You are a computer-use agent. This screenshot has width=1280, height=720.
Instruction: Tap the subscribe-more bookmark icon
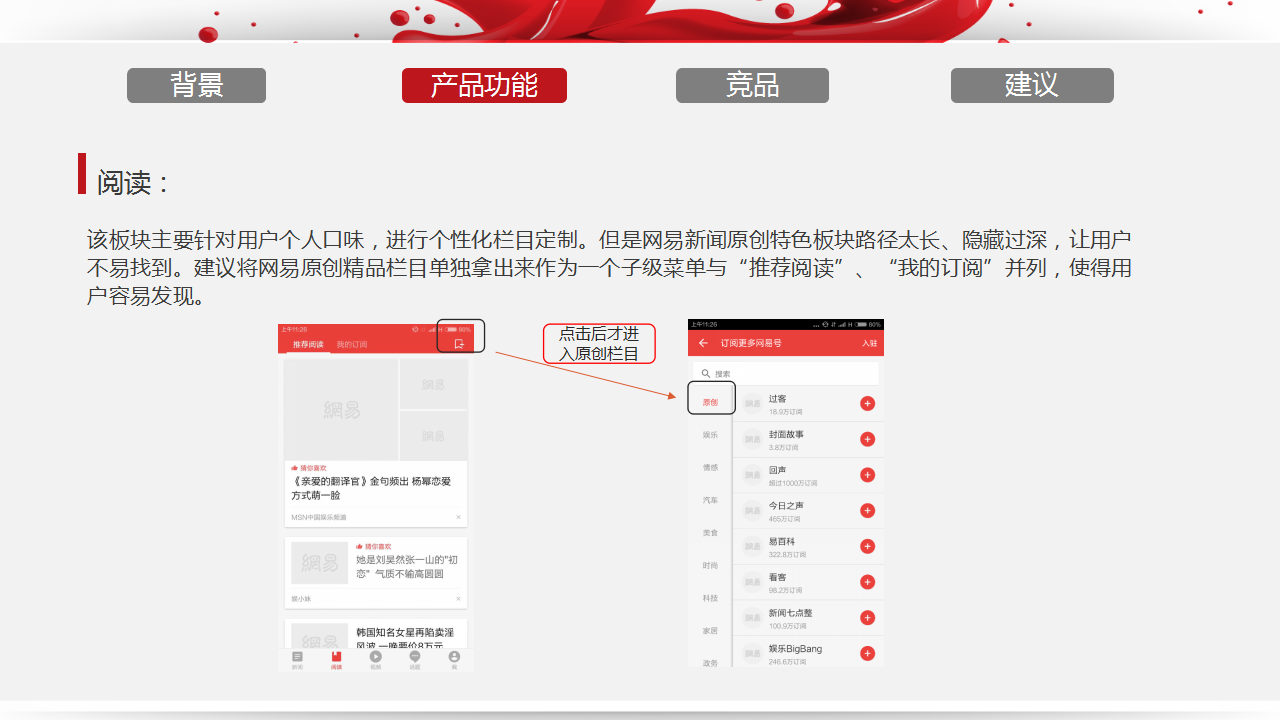pos(459,344)
